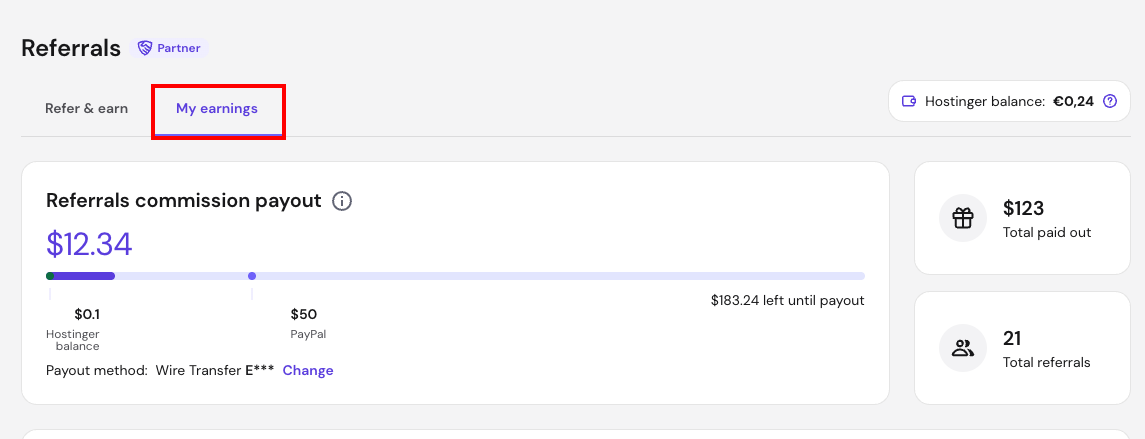Change the payout method
The image size is (1145, 439).
click(x=308, y=370)
